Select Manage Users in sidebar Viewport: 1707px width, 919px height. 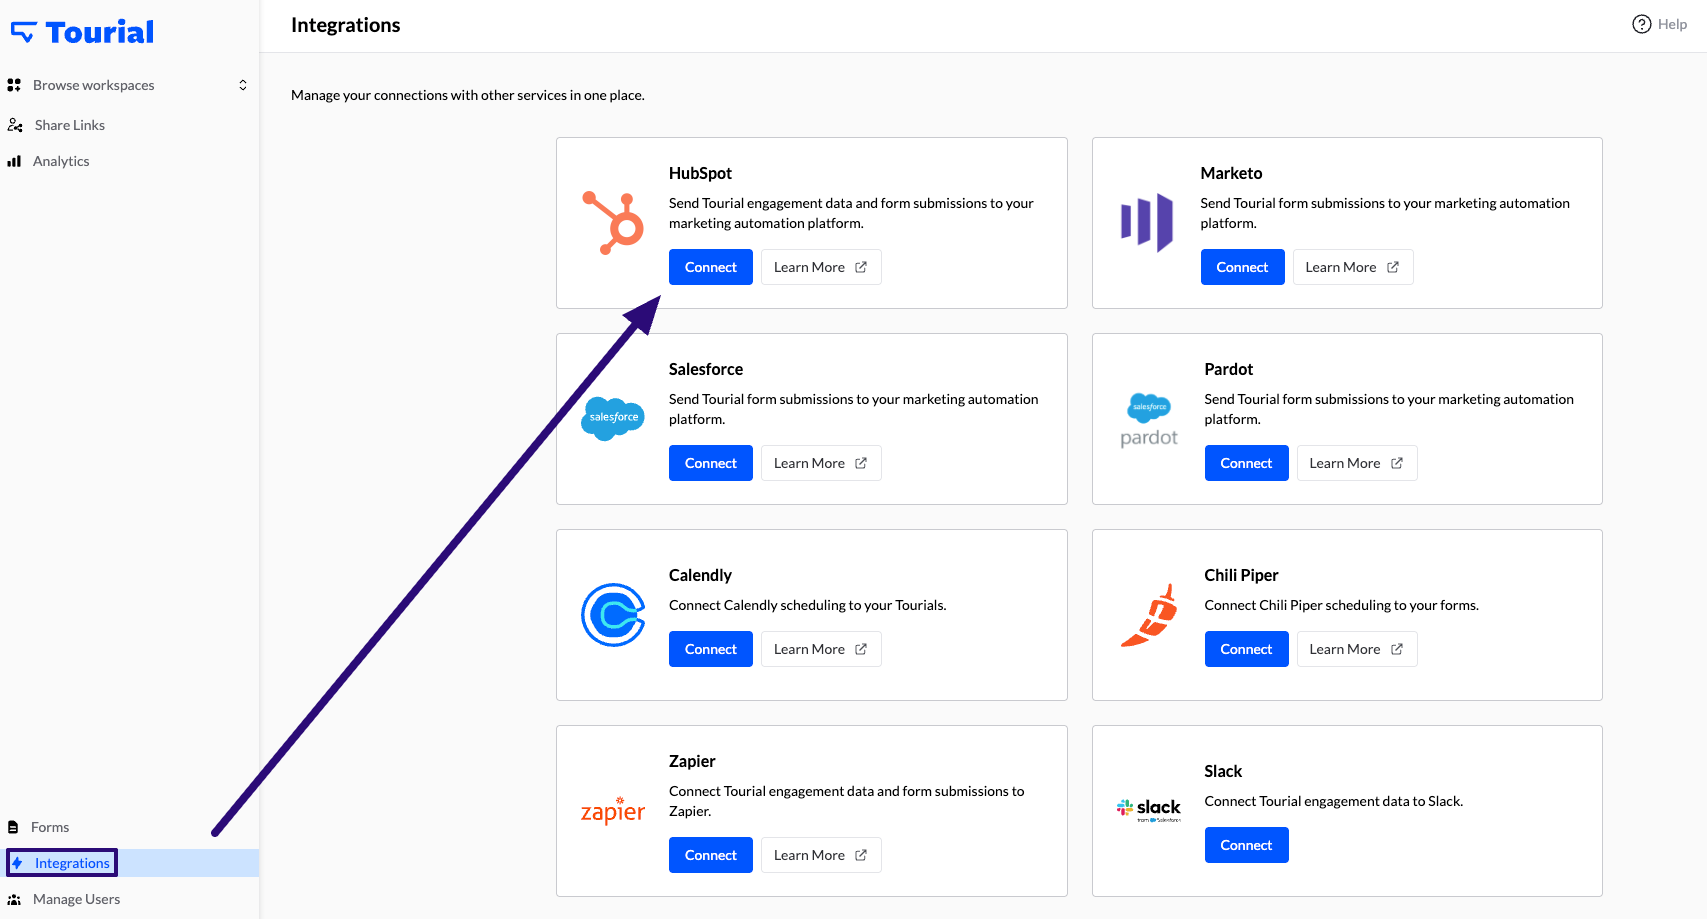(76, 899)
